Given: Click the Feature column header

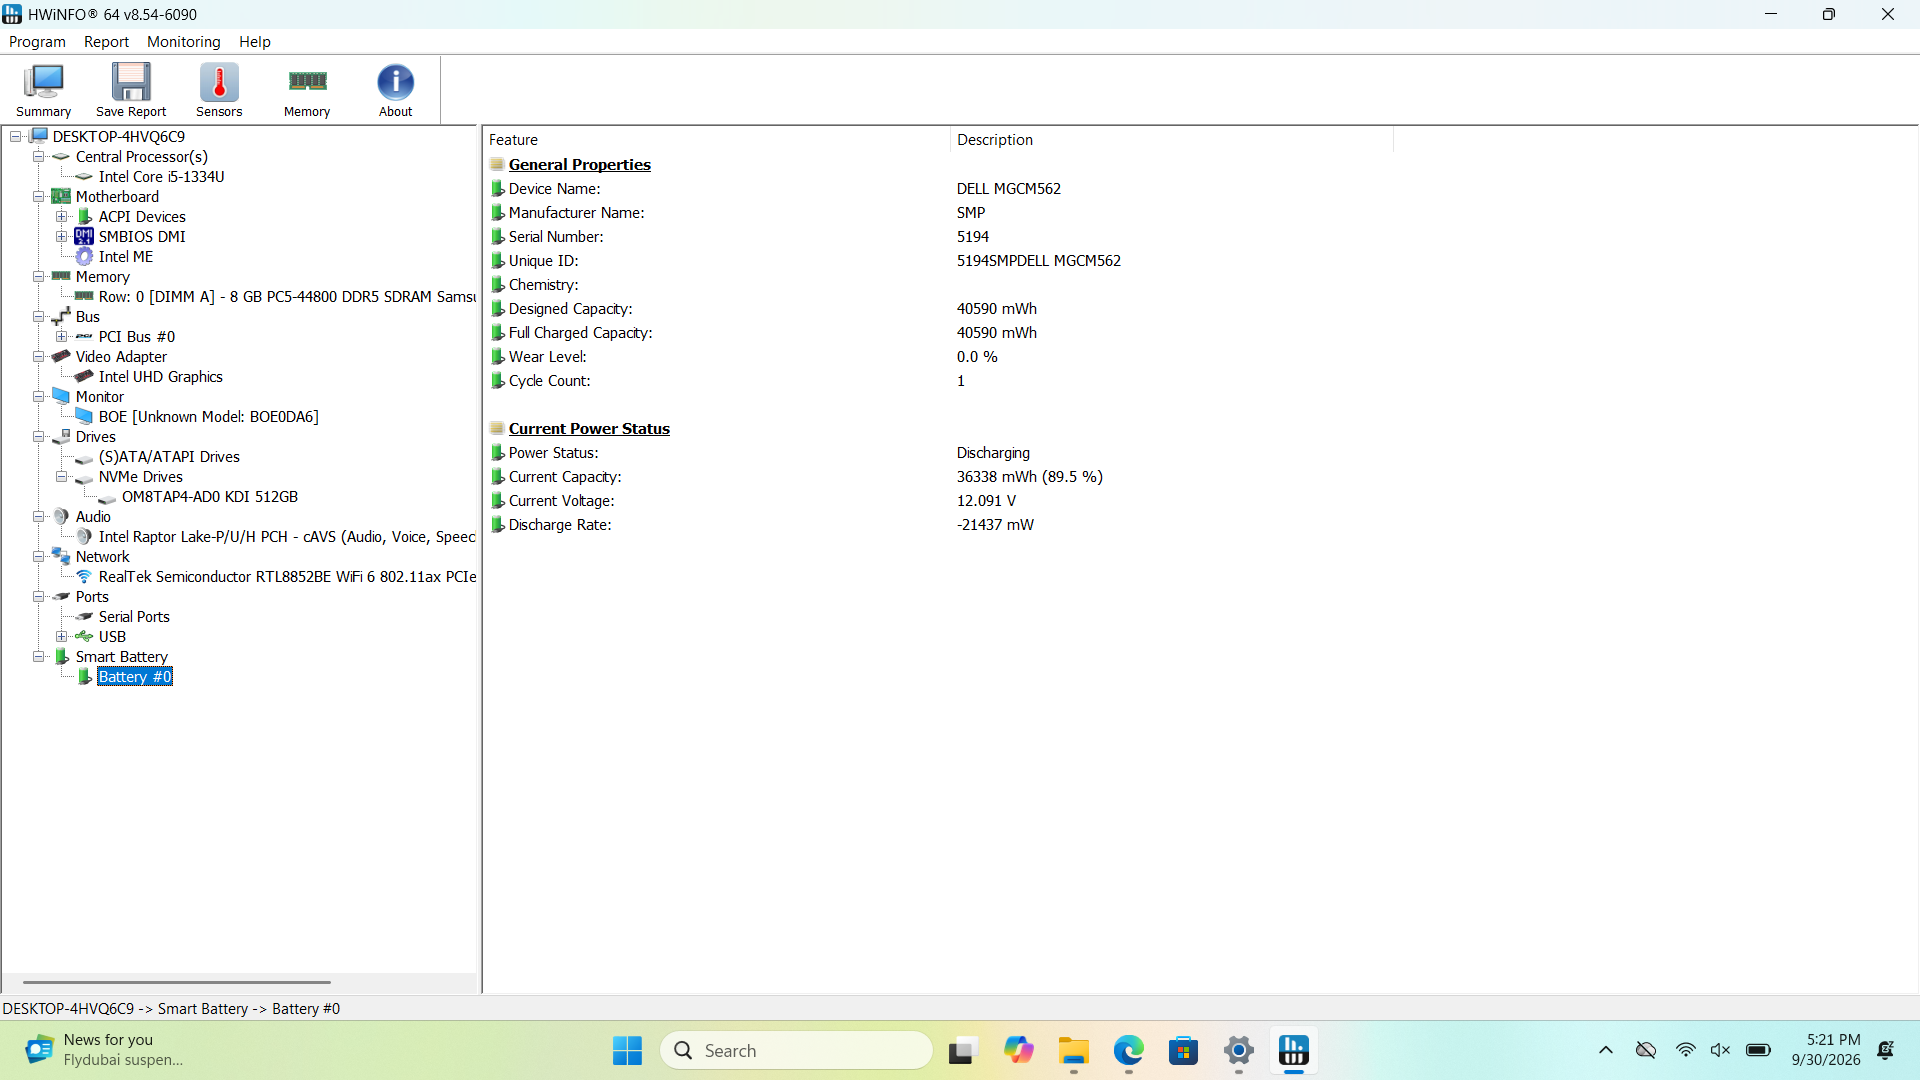Looking at the screenshot, I should (716, 140).
